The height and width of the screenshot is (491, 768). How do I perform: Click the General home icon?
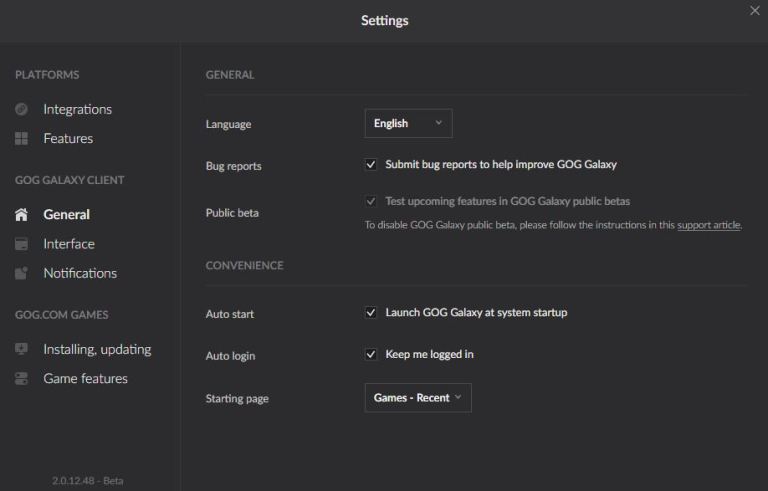[x=21, y=214]
